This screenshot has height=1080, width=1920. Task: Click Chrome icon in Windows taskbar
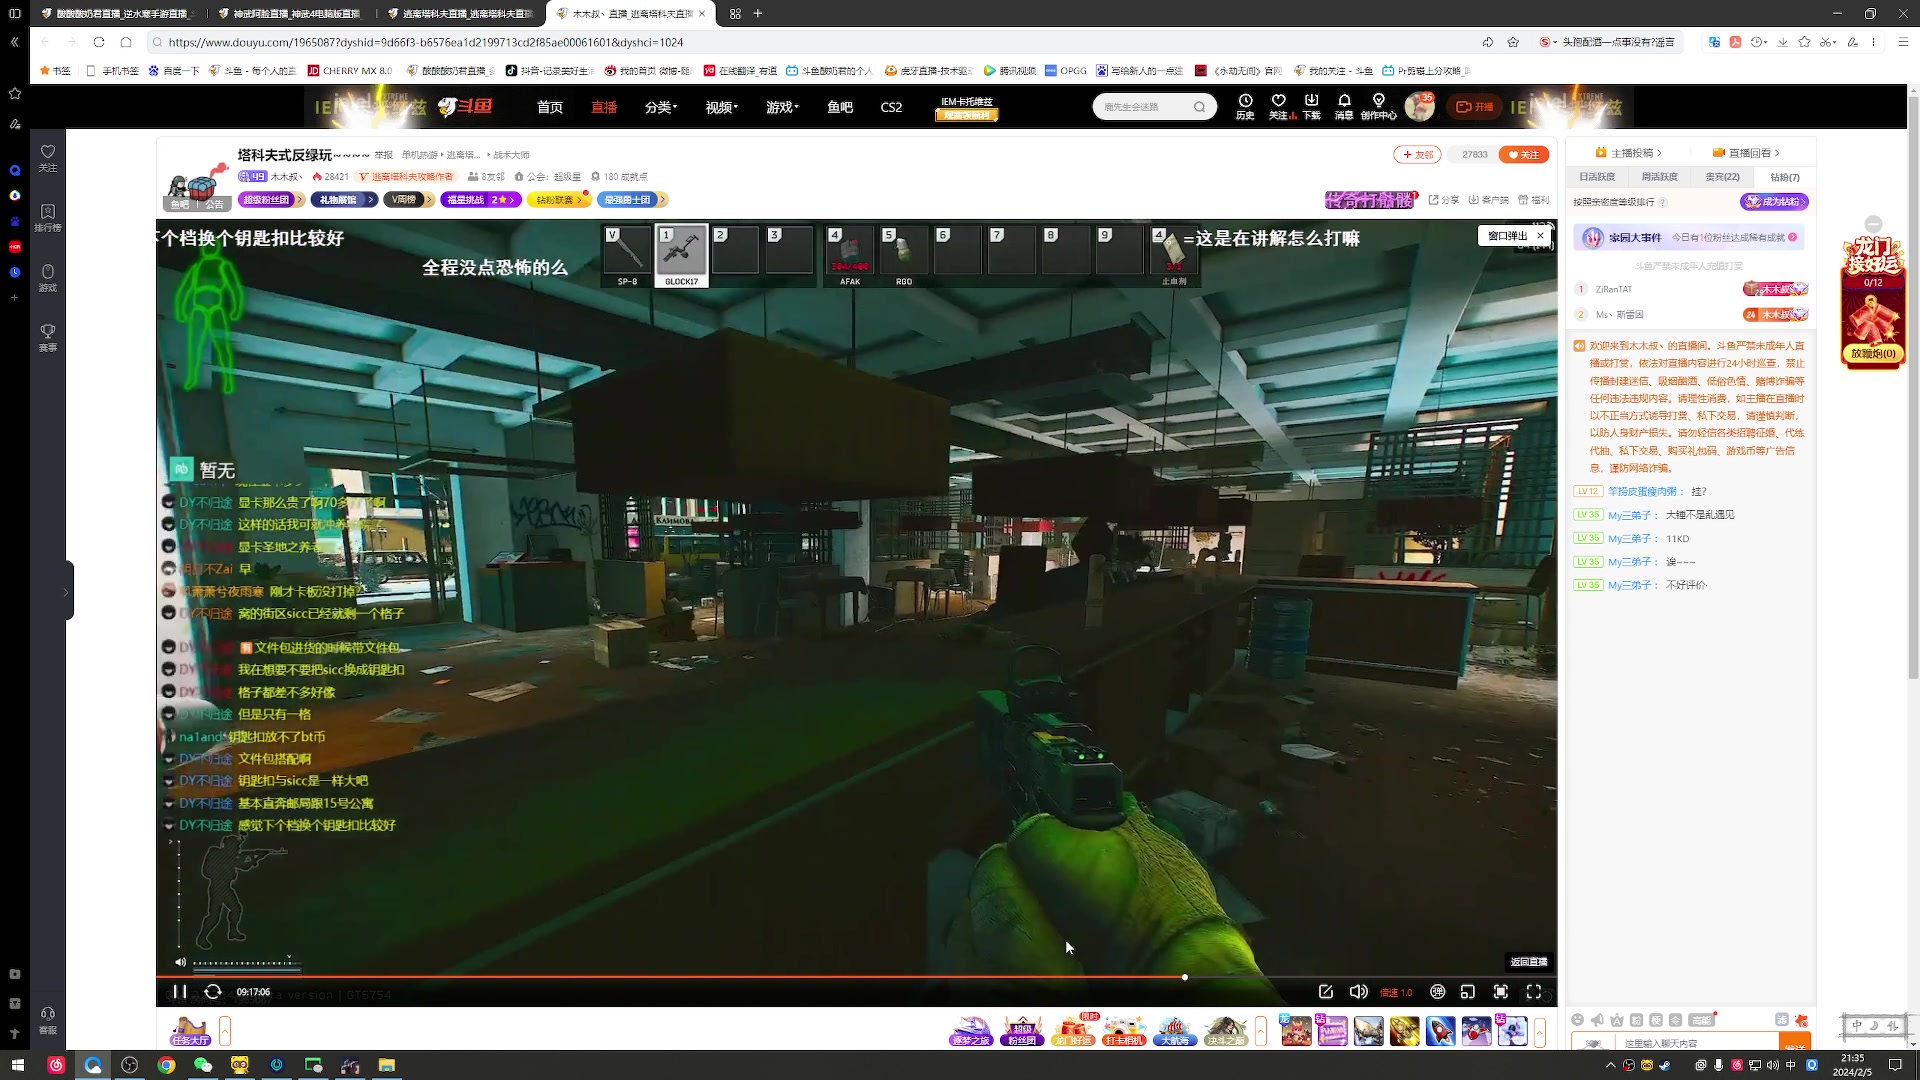pos(166,1065)
